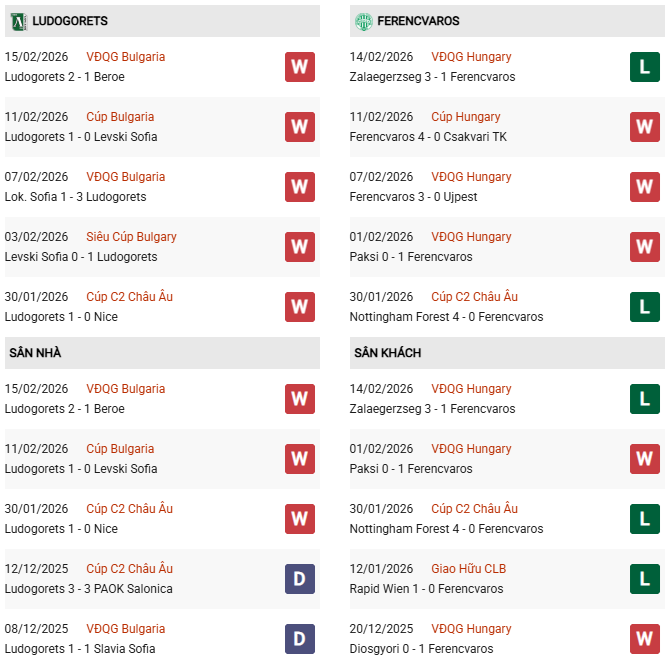Open the Cúp Hungary competition link
Screen dimensions: 670x666
pyautogui.click(x=465, y=117)
